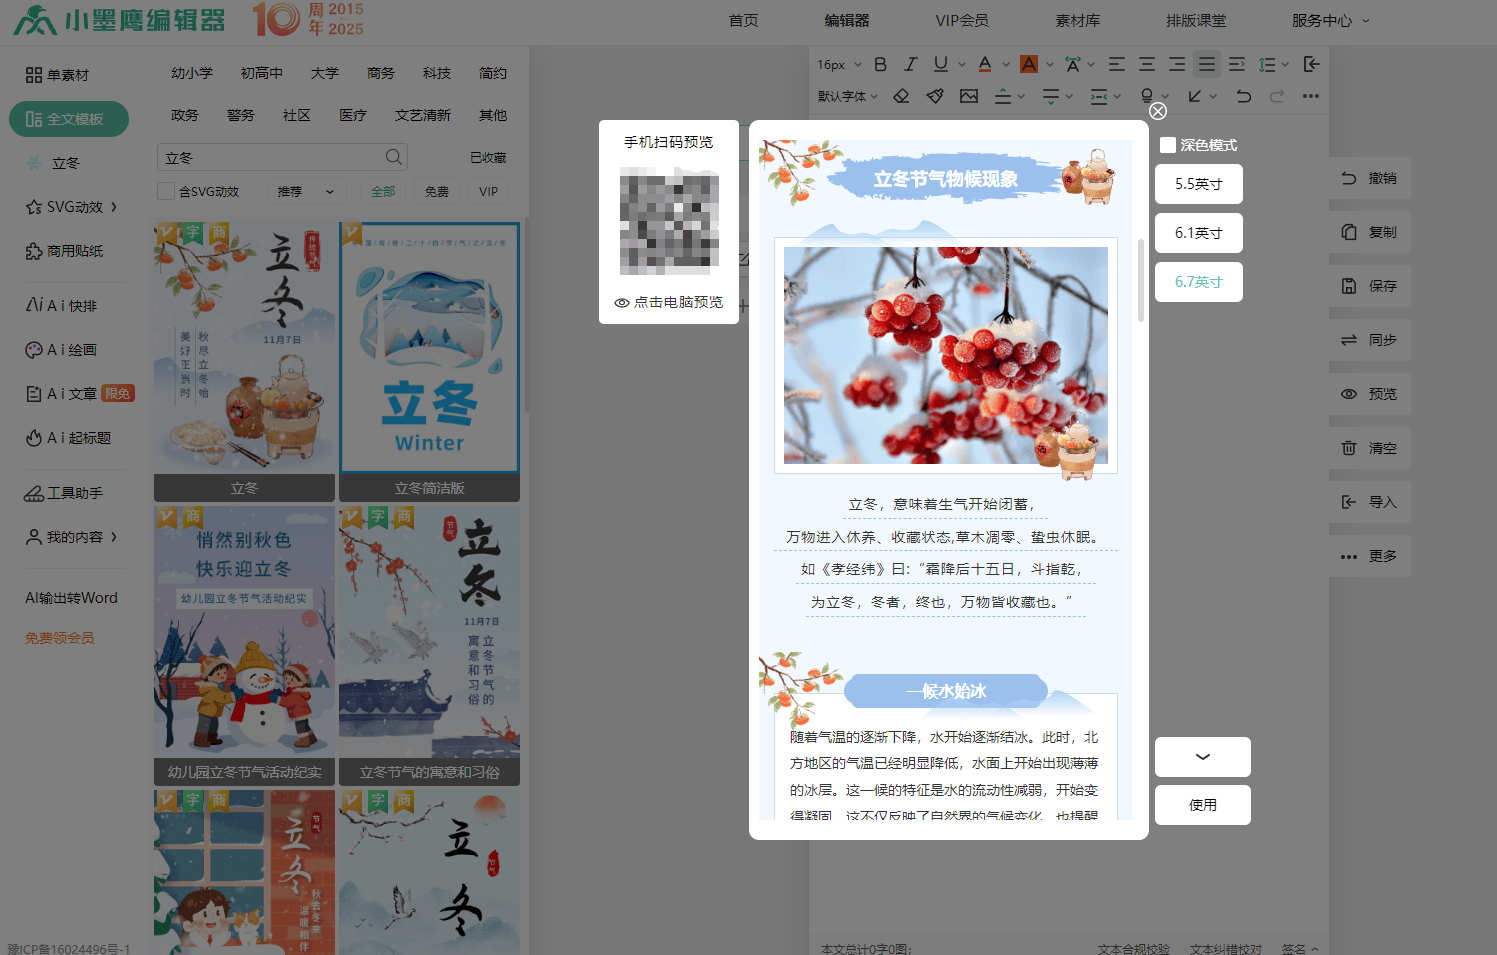The height and width of the screenshot is (955, 1497).
Task: Expand the 推荐 sort dropdown
Action: tap(305, 191)
